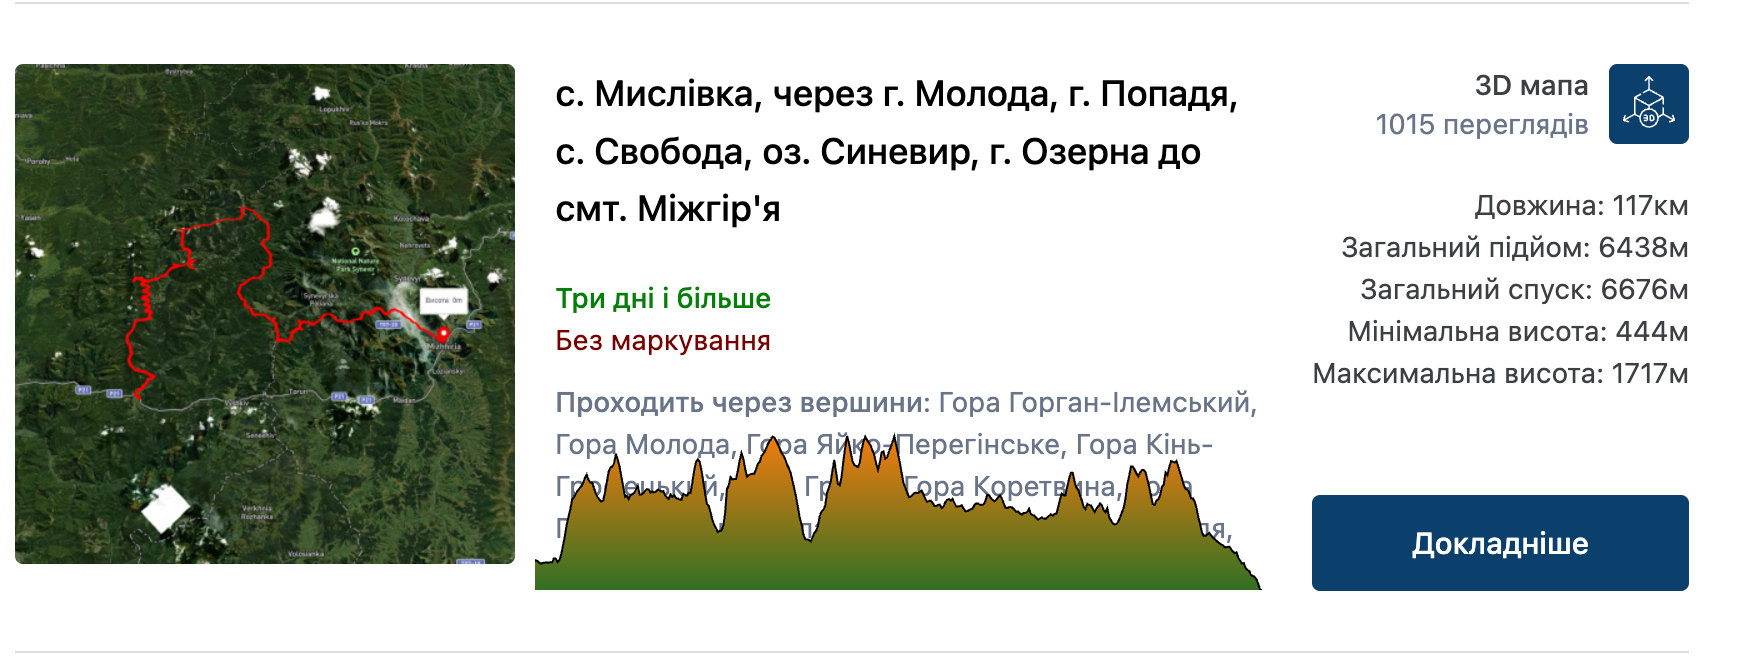
Task: Click the '3D мапа' label
Action: coord(1531,86)
